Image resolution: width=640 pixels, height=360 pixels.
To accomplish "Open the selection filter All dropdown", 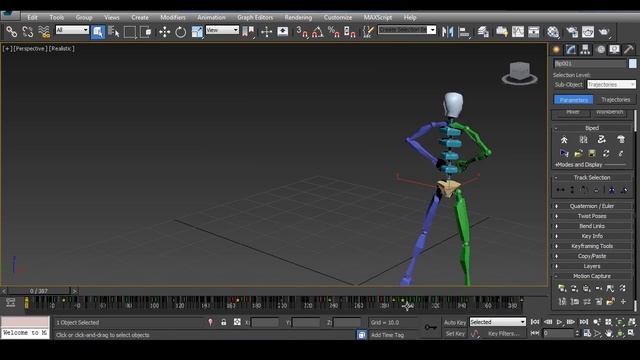I will pos(72,30).
